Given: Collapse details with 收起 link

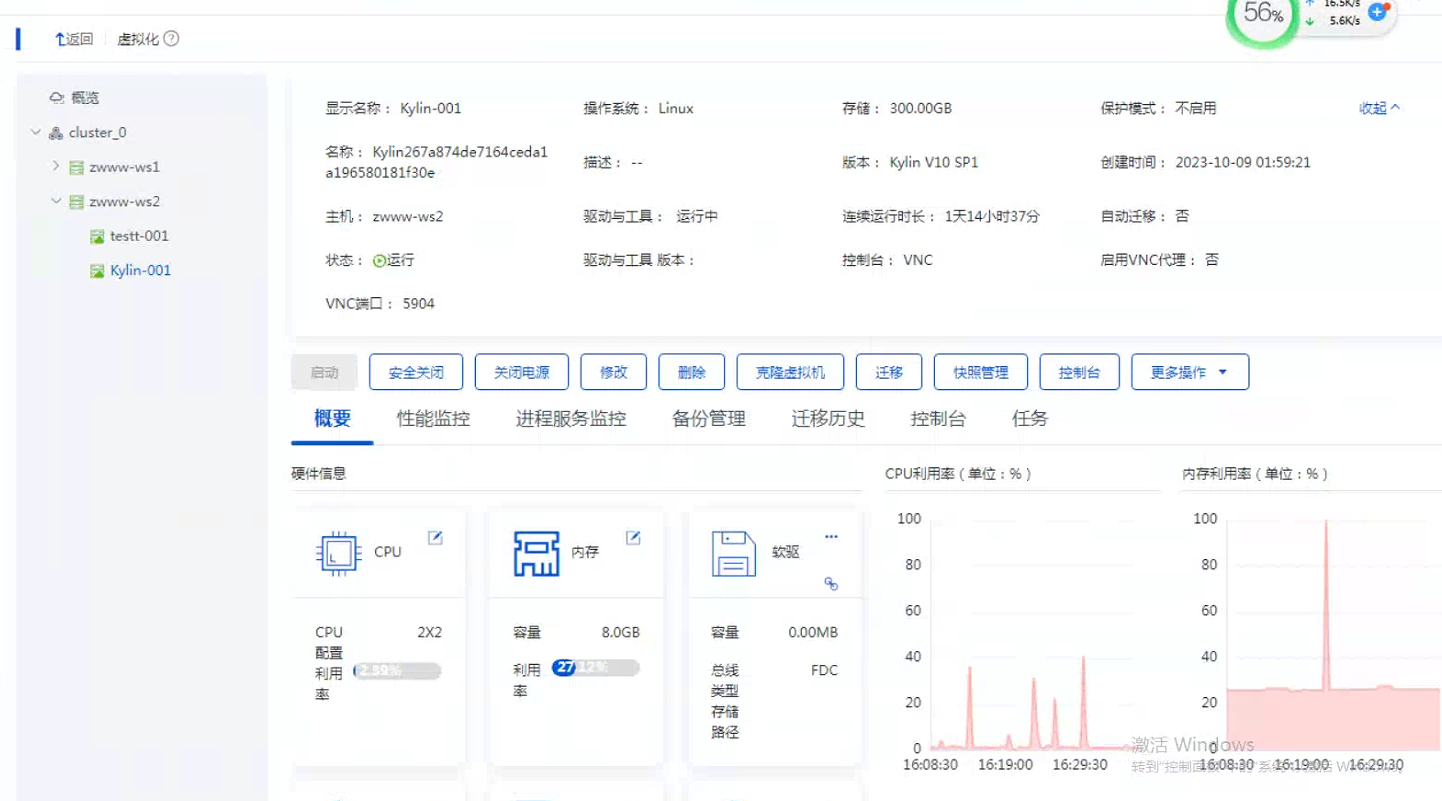Looking at the screenshot, I should tap(1379, 108).
